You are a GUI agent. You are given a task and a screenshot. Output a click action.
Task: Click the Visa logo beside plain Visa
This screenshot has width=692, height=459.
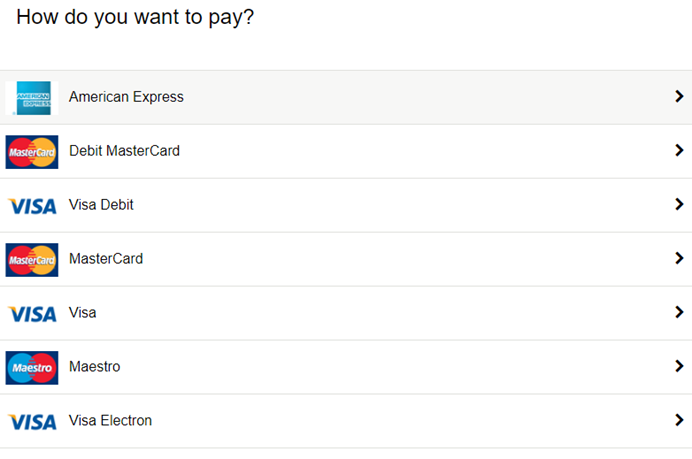32,314
